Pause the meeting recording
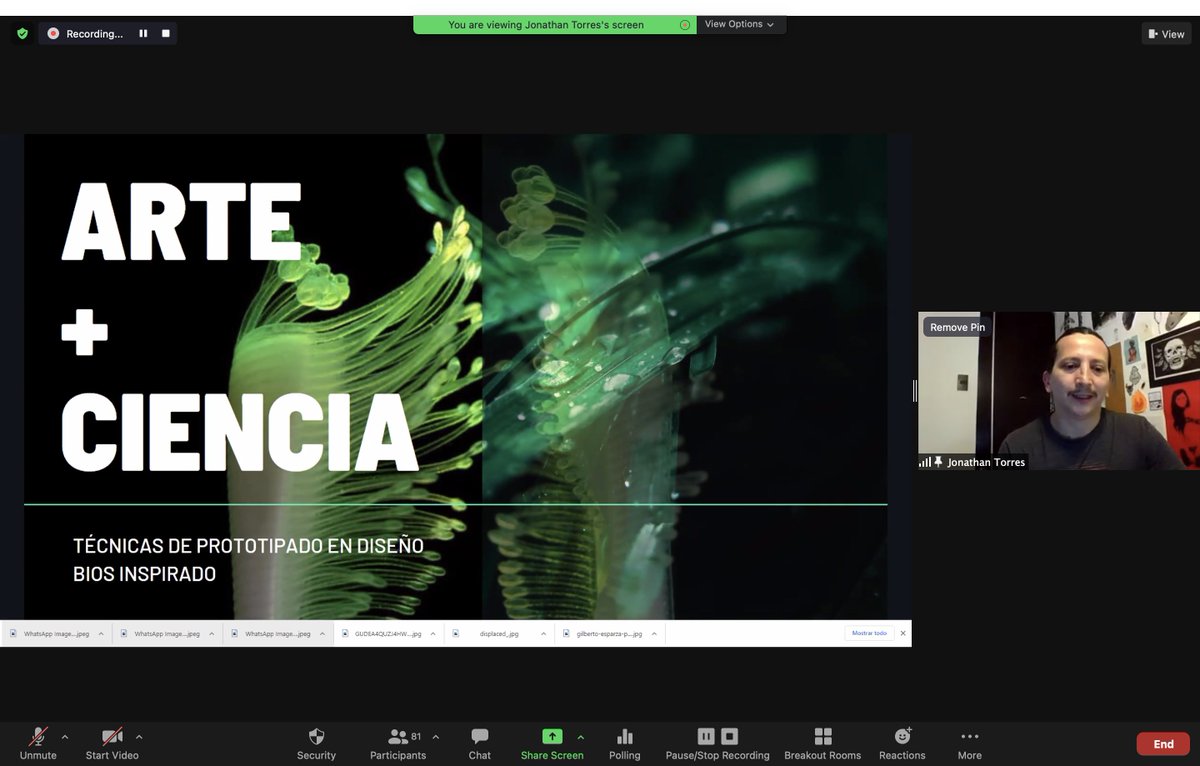The image size is (1200, 766). [x=706, y=735]
